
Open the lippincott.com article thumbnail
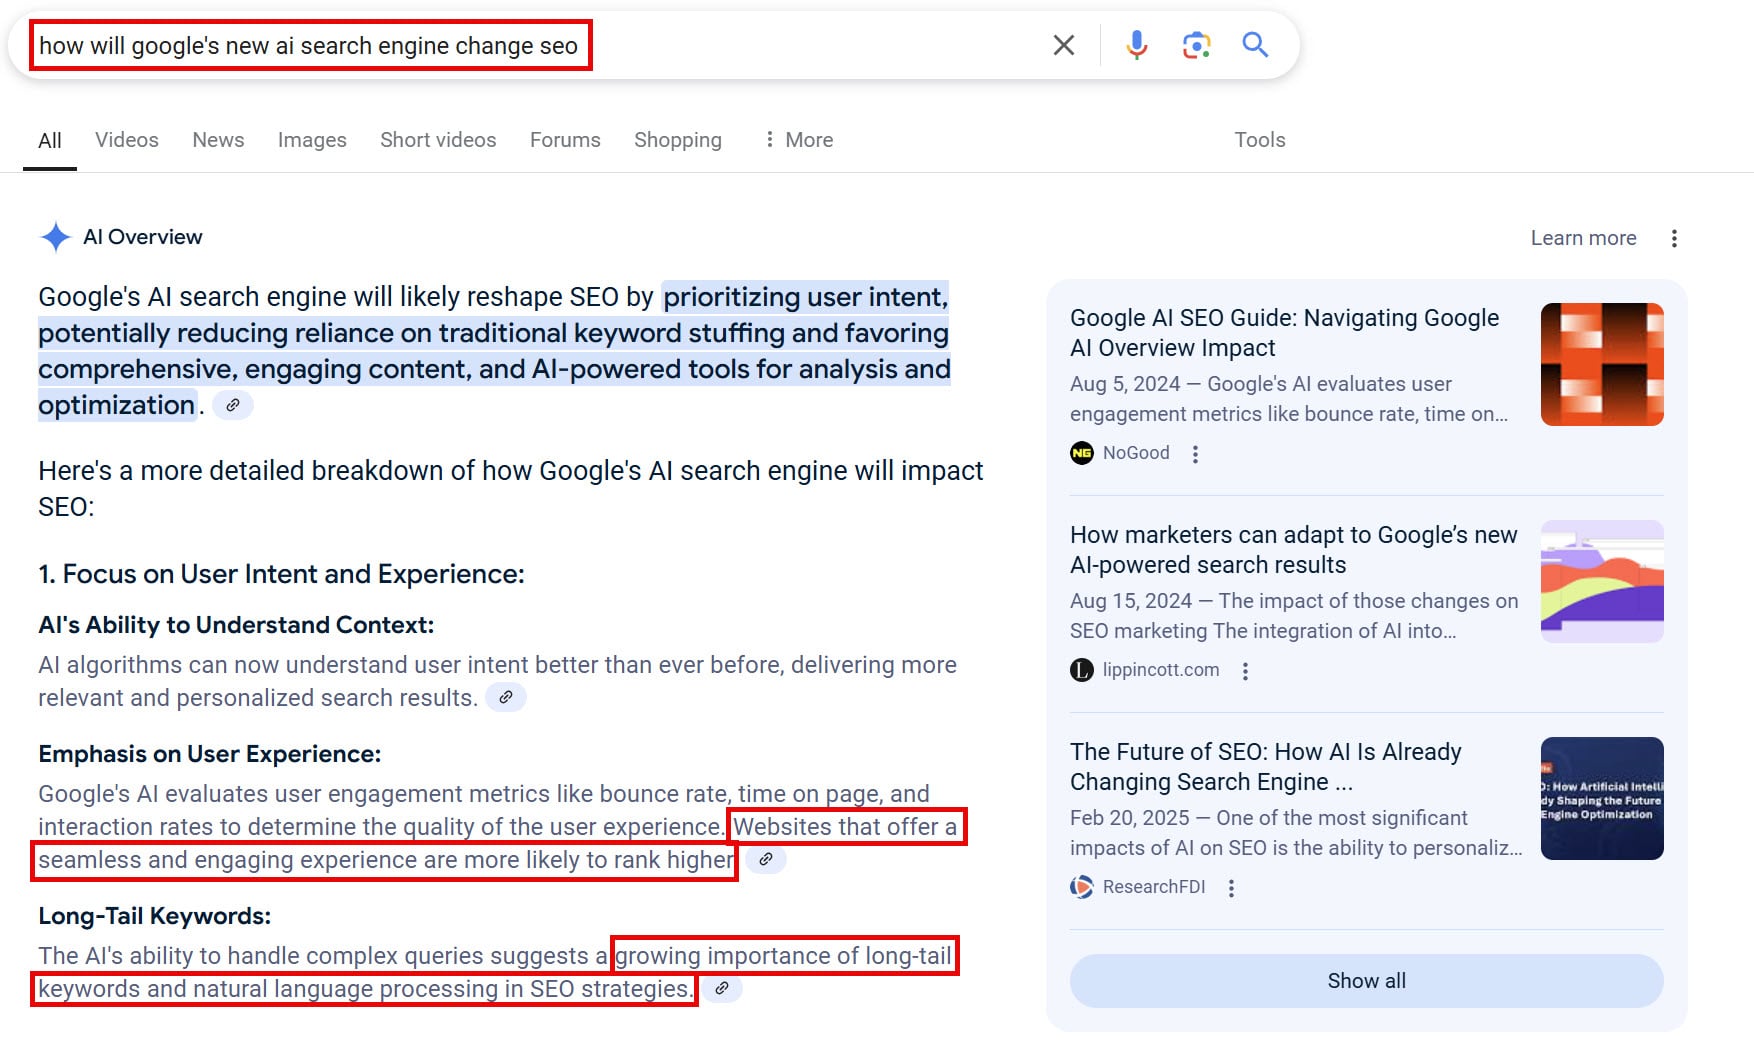point(1602,581)
